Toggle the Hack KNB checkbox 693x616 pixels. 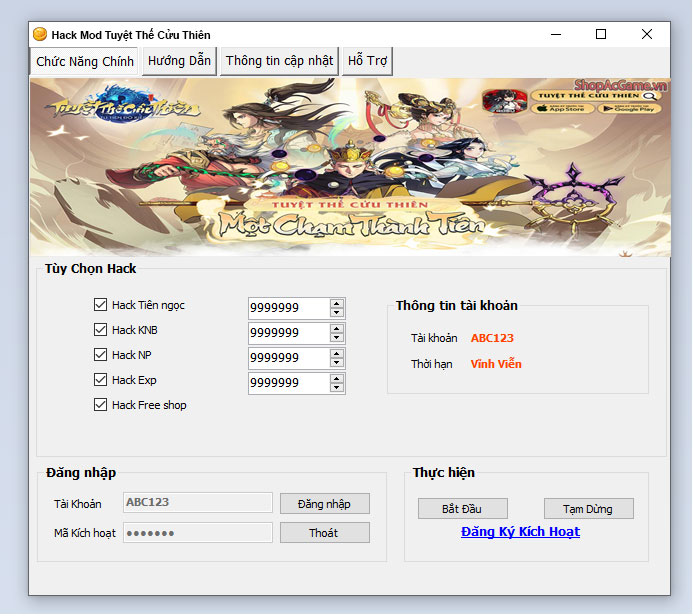tap(100, 330)
